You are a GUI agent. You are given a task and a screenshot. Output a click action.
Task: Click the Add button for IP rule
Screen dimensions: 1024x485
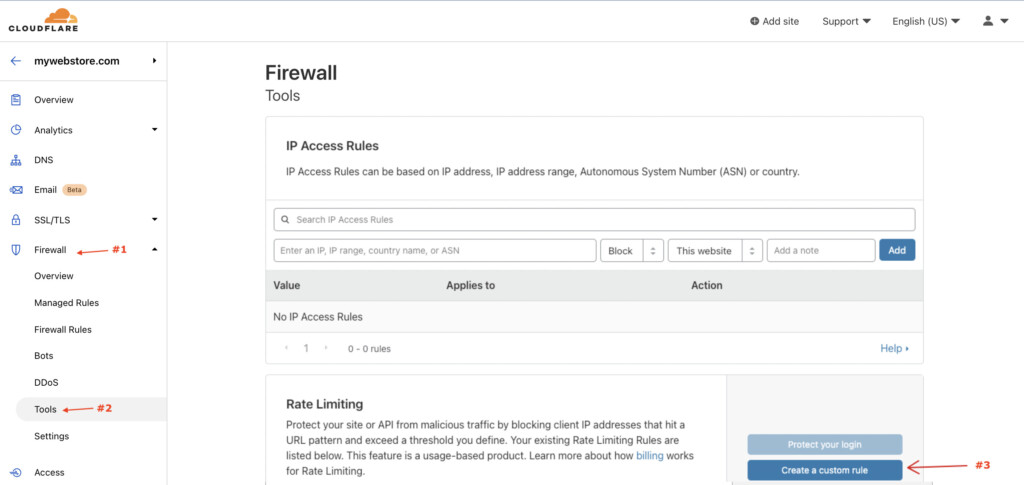click(897, 251)
